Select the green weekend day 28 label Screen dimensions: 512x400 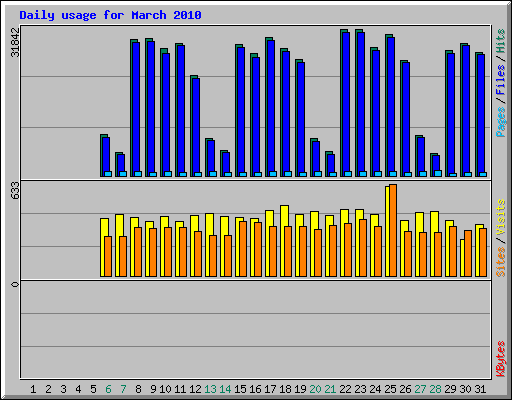pyautogui.click(x=435, y=389)
